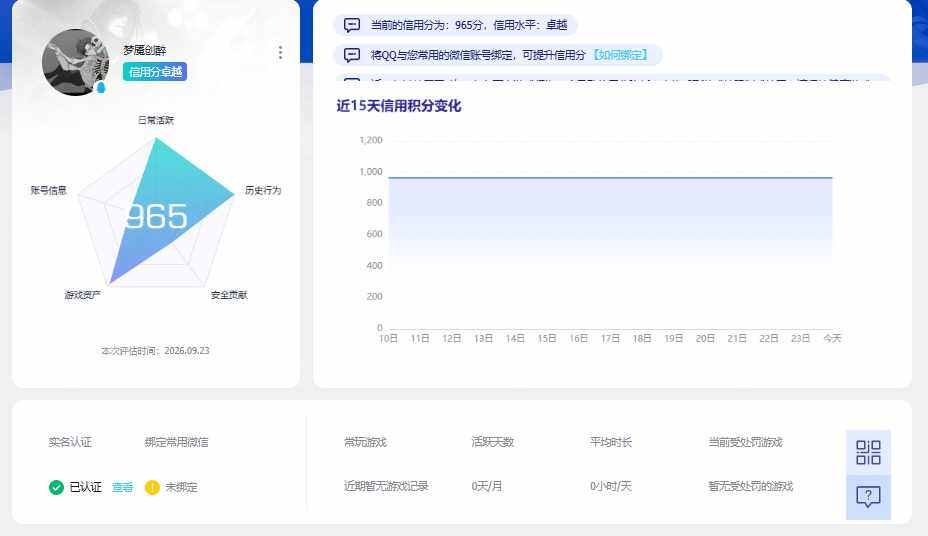Open the QR code icon
The height and width of the screenshot is (536, 928).
click(868, 453)
